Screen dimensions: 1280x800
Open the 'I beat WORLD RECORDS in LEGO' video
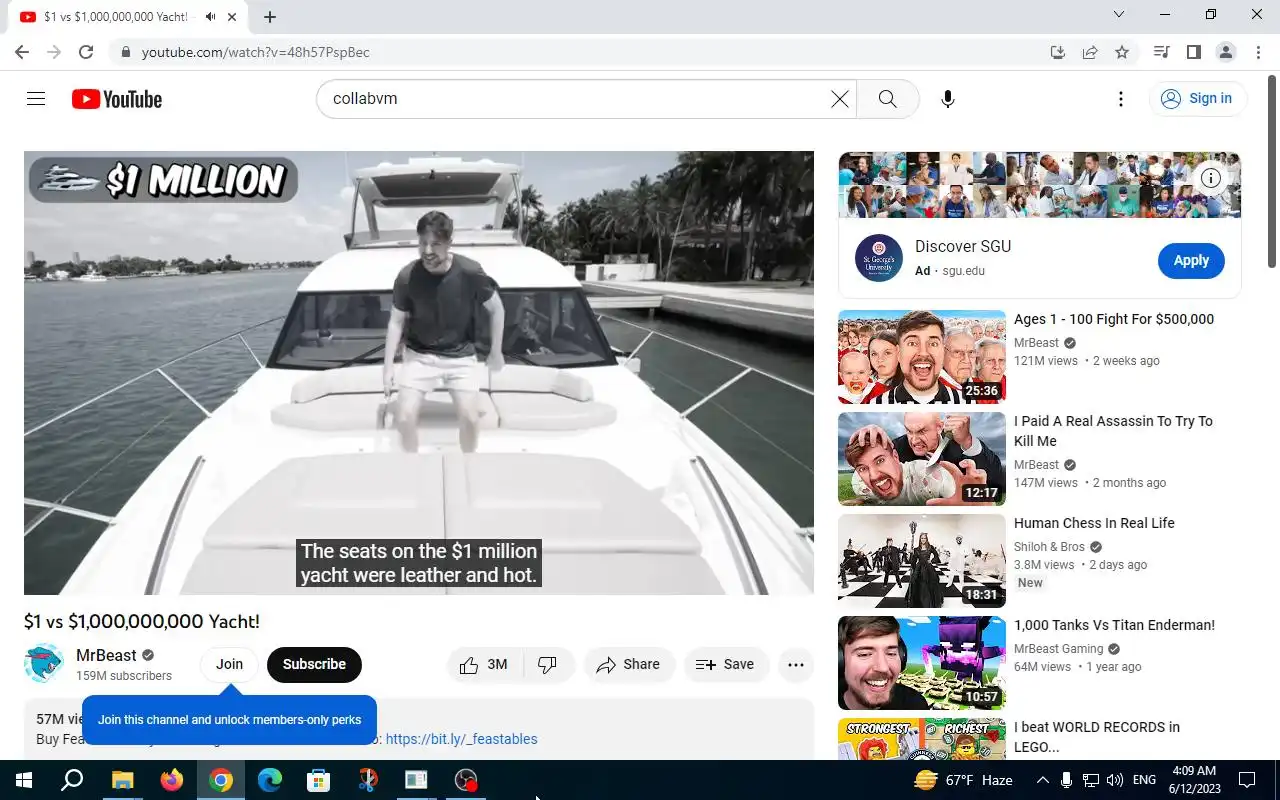click(1097, 737)
